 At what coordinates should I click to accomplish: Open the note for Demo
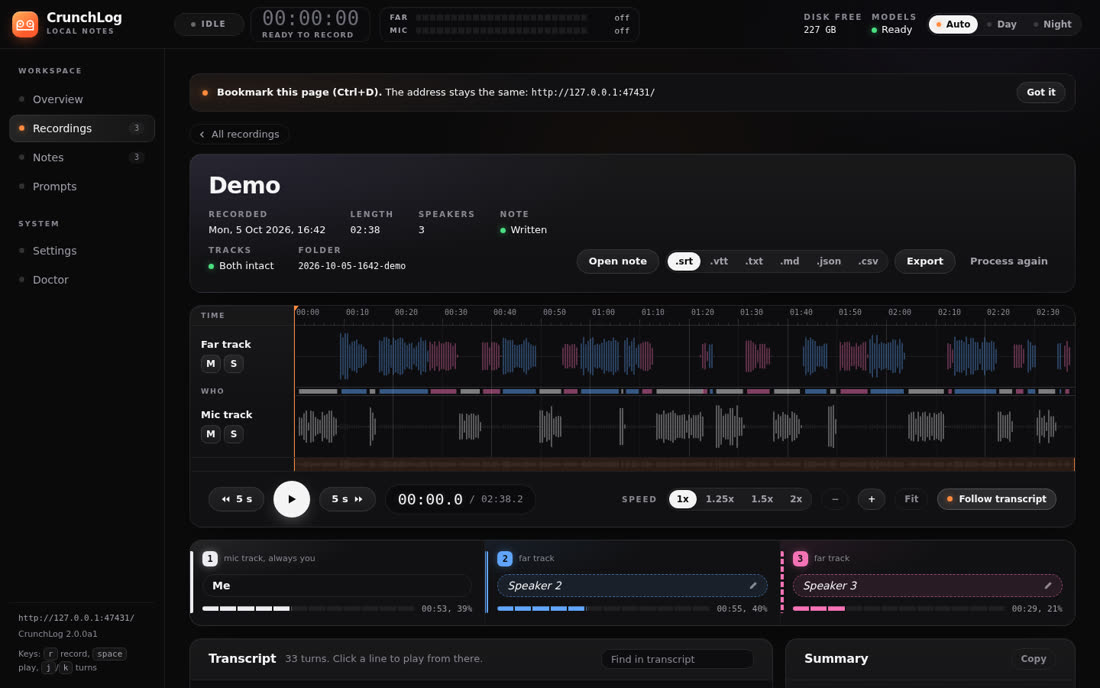tap(617, 262)
